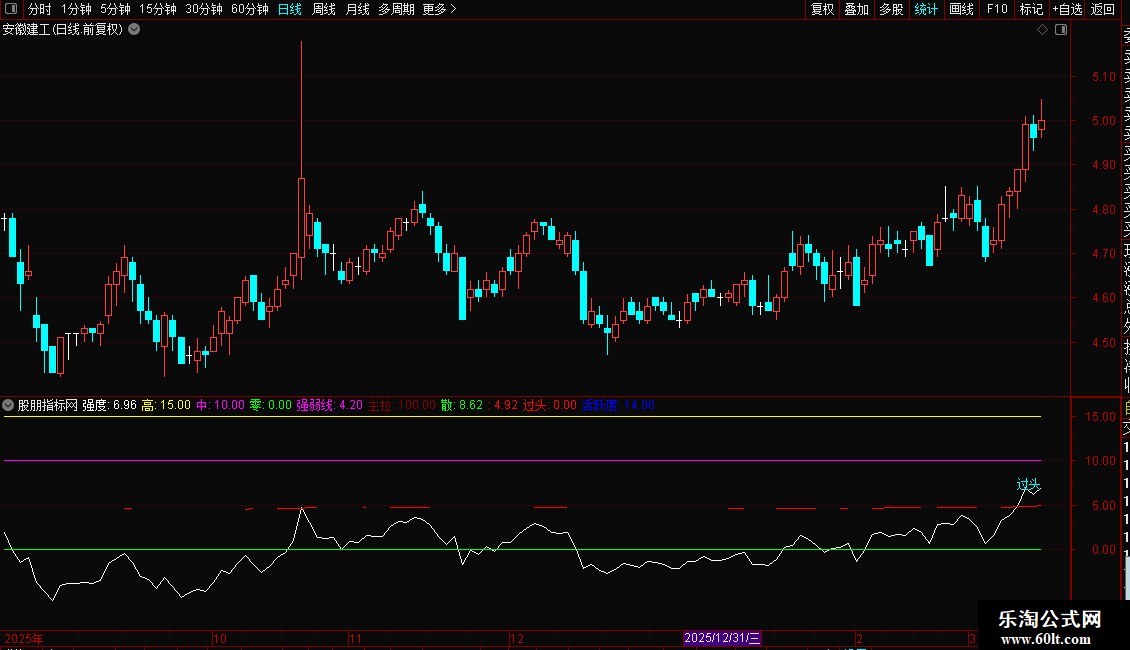Click the yellow 15.00 level line

522,417
